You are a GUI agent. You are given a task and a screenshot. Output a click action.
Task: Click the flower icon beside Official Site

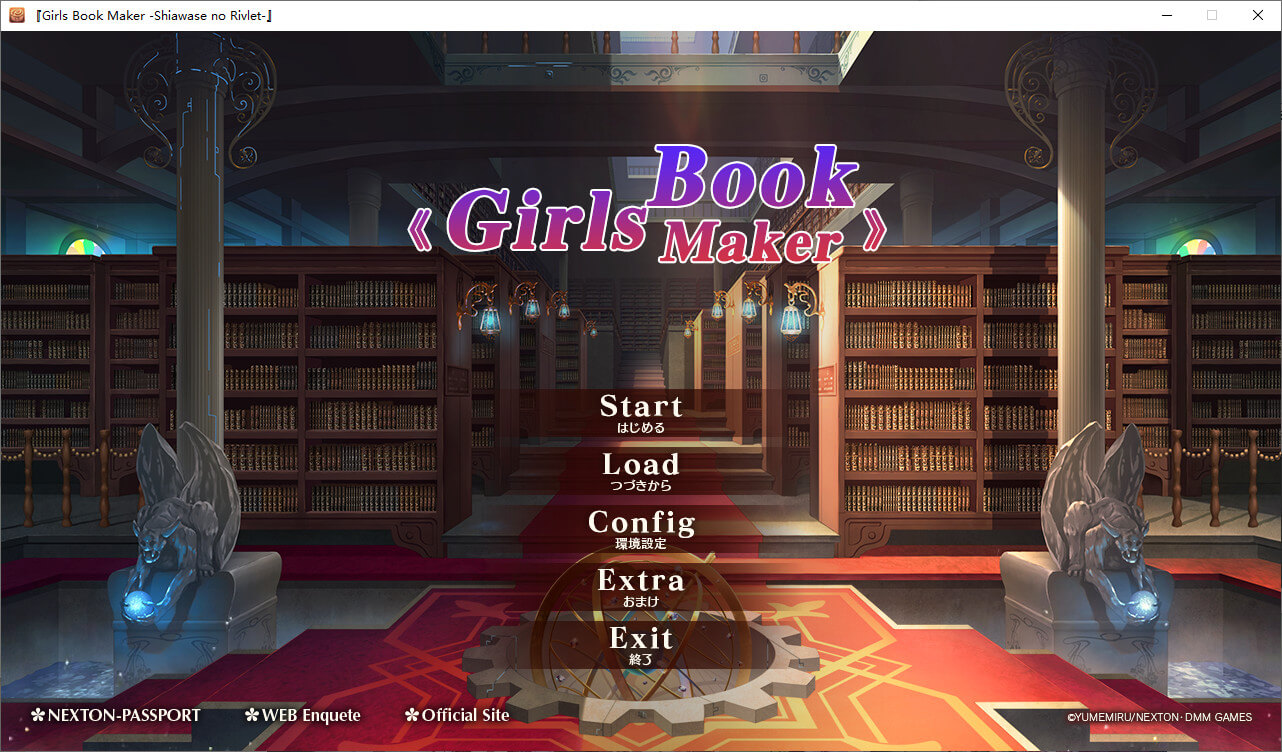coord(412,715)
